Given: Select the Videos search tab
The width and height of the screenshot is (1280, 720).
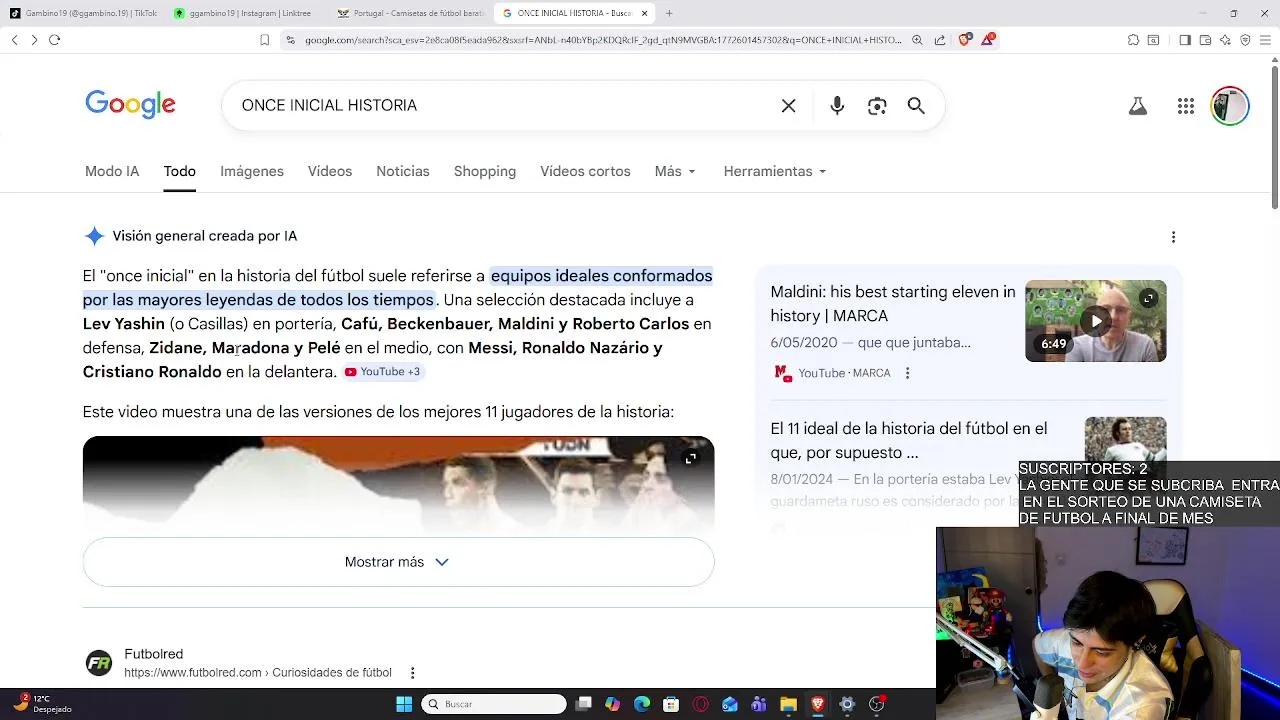Looking at the screenshot, I should point(330,171).
